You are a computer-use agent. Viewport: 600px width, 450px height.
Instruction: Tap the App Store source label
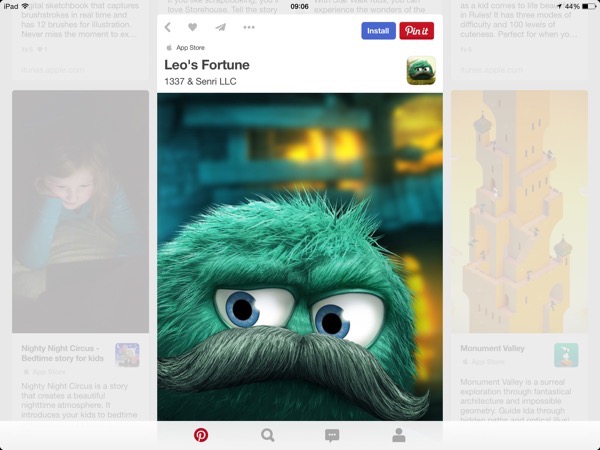pos(186,48)
